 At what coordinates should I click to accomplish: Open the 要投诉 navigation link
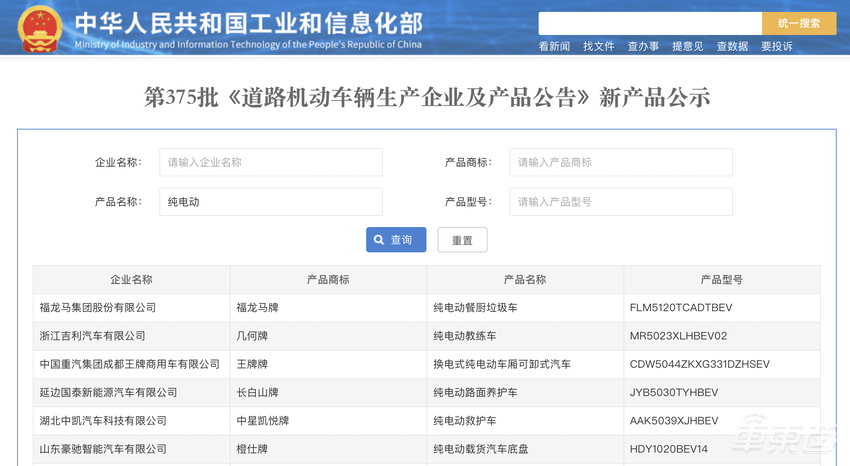click(x=776, y=46)
